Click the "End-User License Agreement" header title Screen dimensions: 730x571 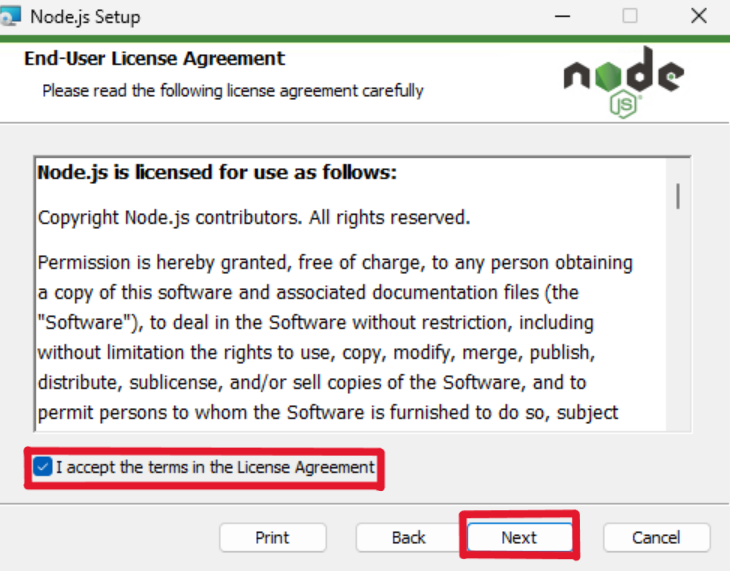coord(154,59)
